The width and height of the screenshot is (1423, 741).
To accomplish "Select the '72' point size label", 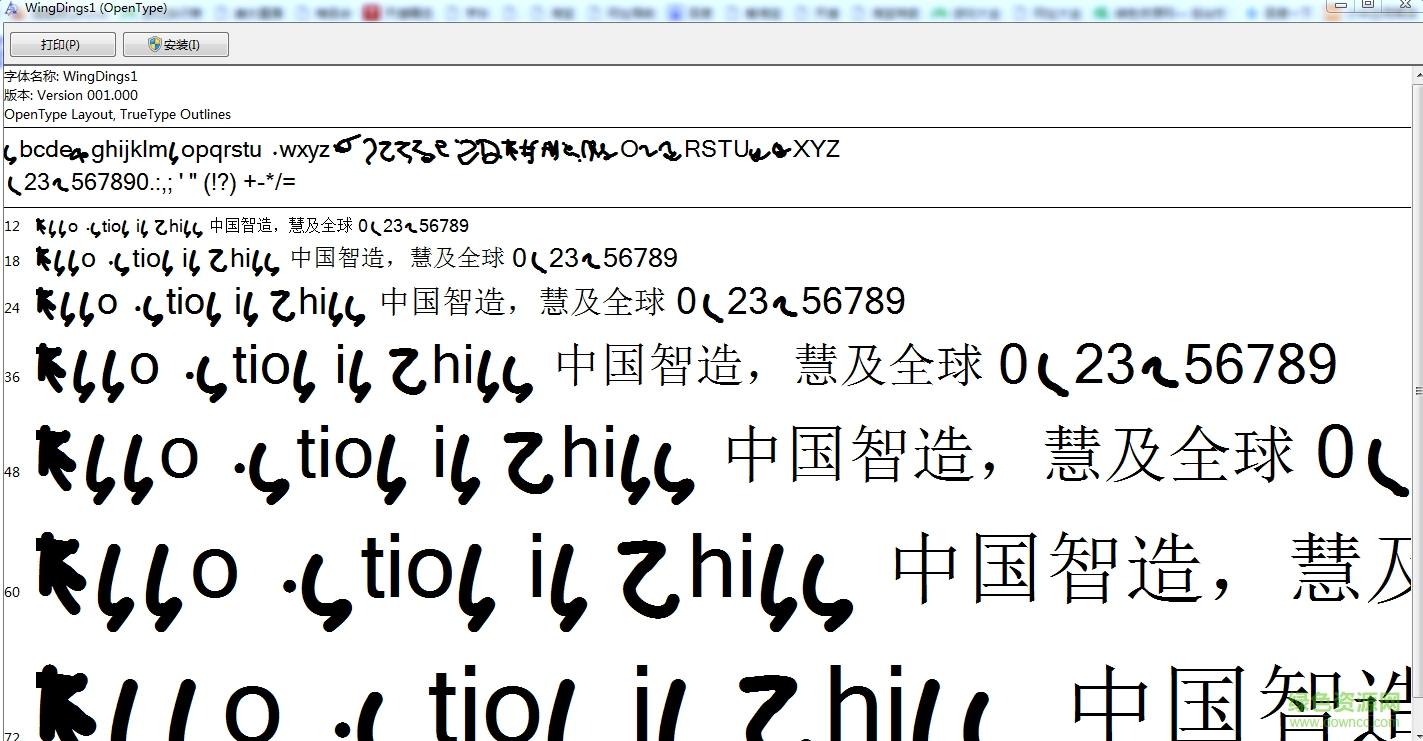I will coord(12,734).
